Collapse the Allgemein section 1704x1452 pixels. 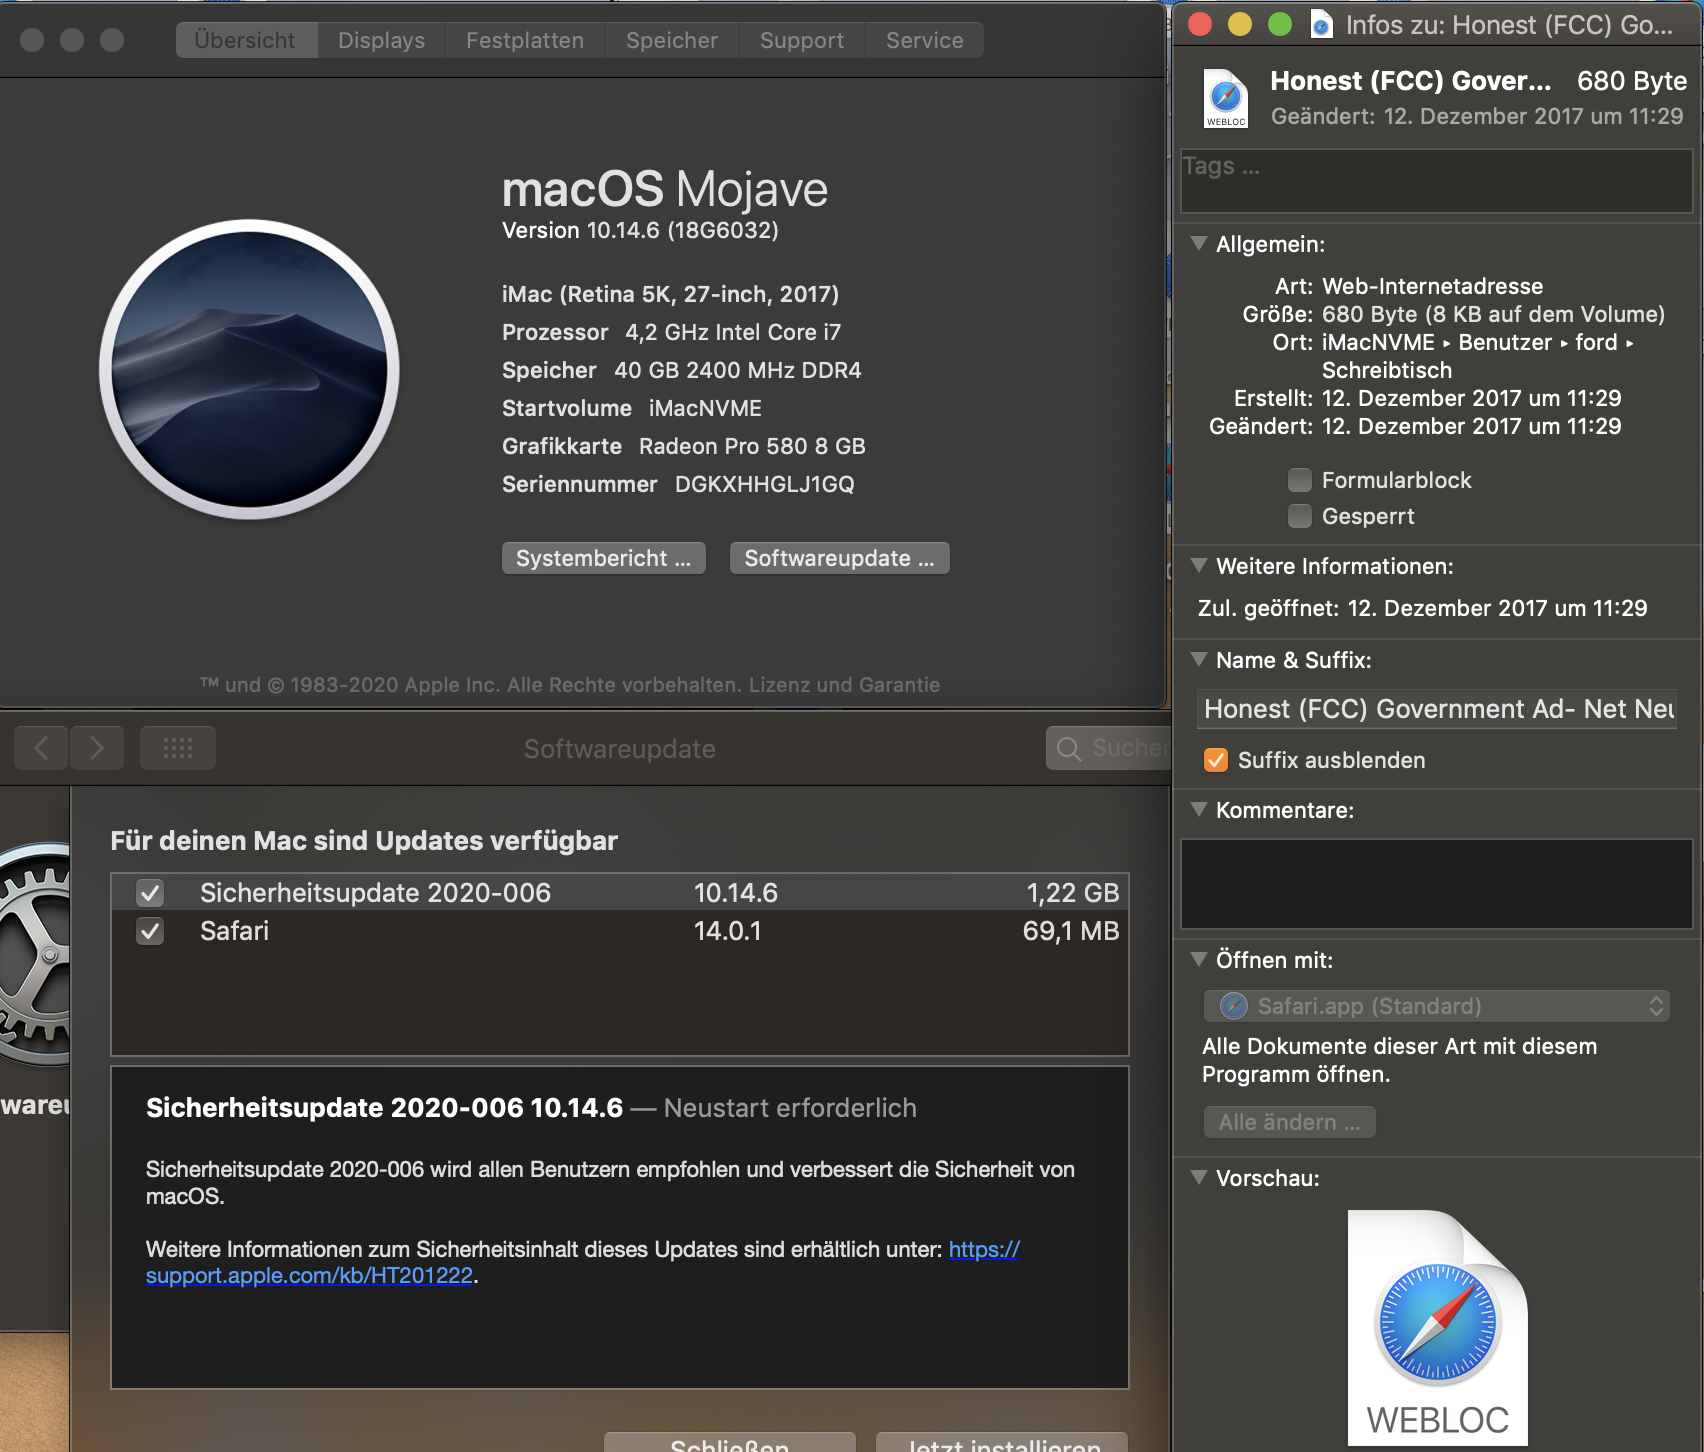(1199, 243)
